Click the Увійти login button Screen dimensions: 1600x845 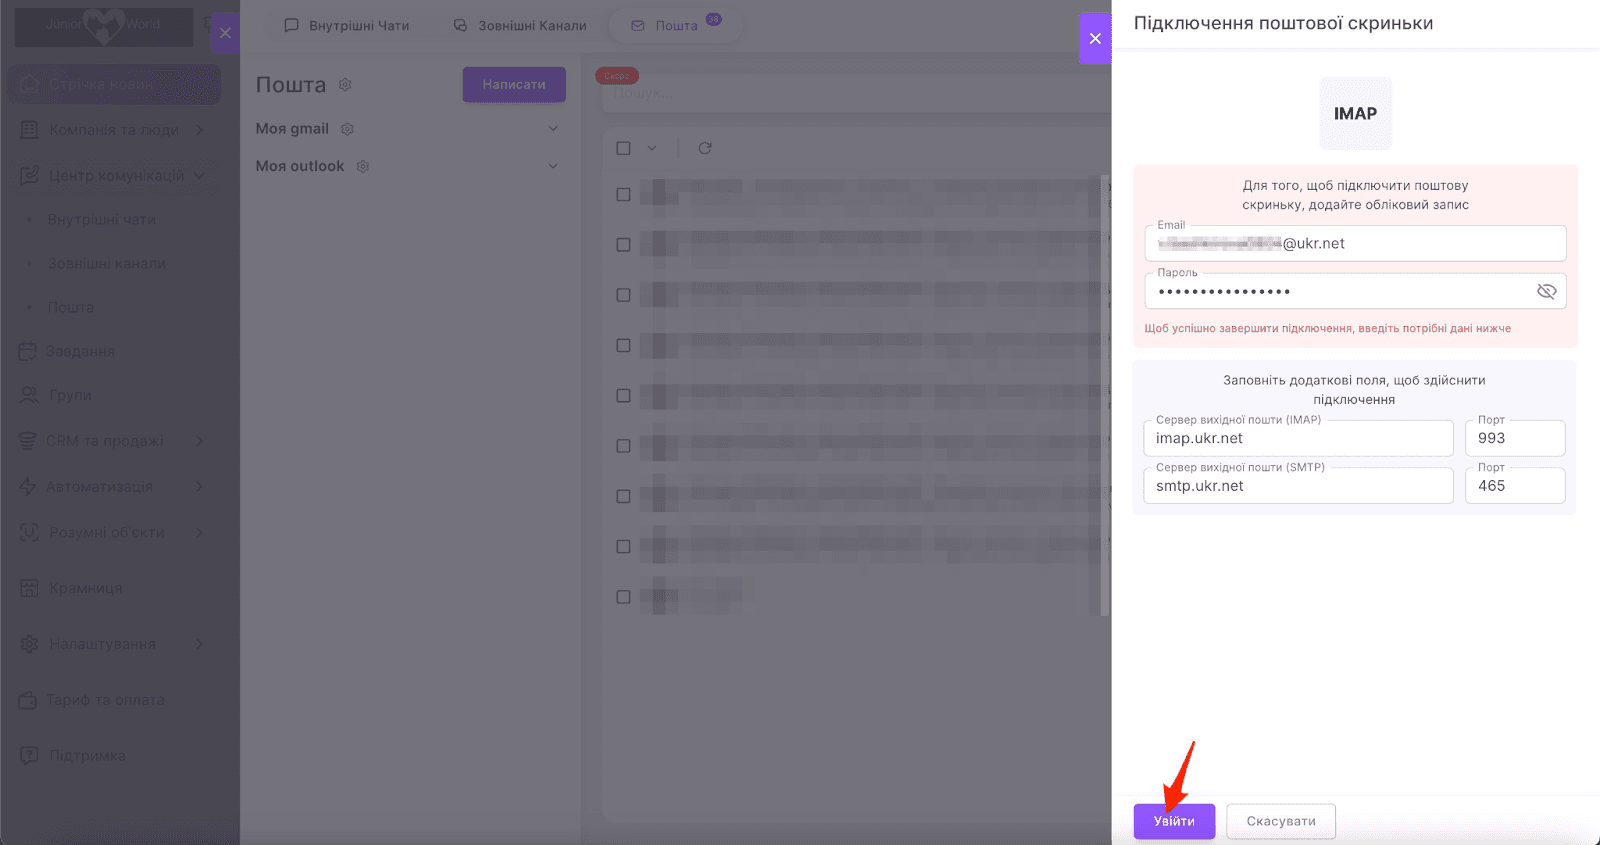pyautogui.click(x=1174, y=821)
